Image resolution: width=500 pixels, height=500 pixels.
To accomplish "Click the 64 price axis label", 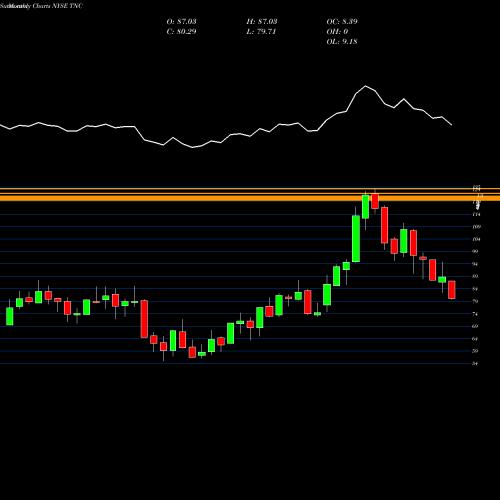I will click(x=475, y=339).
